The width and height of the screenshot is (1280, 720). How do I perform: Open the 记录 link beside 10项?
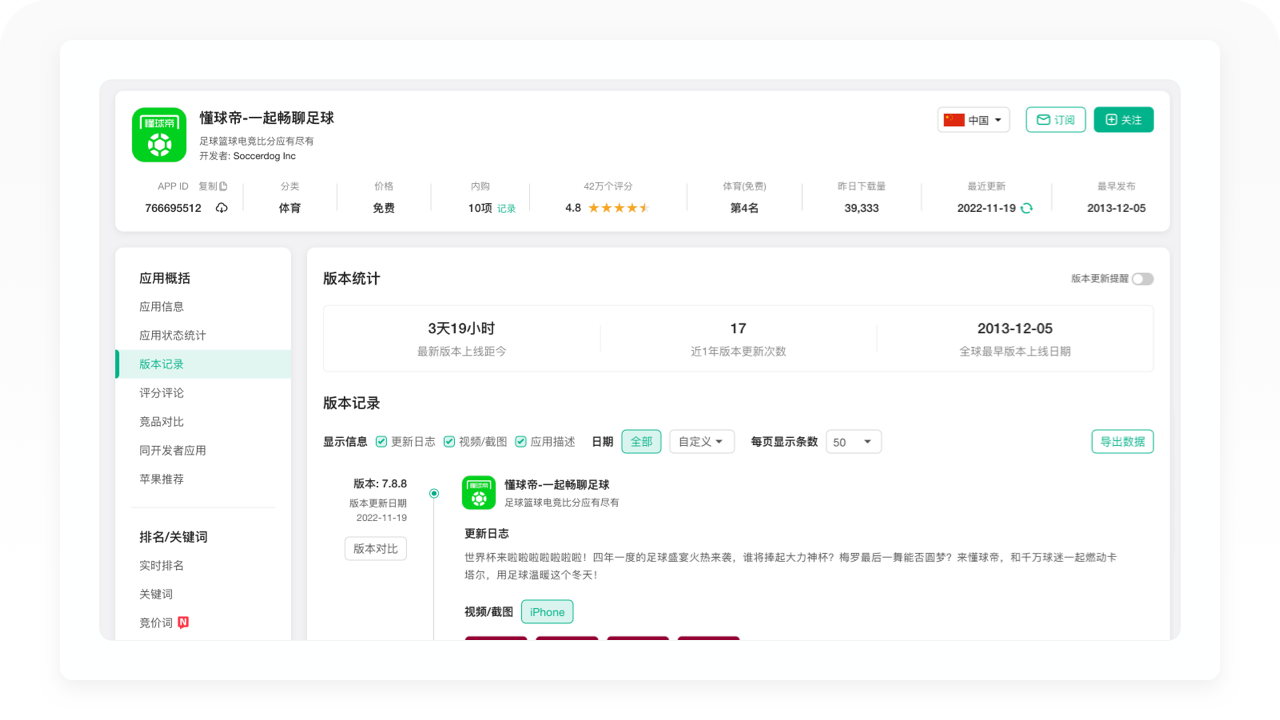(x=507, y=209)
